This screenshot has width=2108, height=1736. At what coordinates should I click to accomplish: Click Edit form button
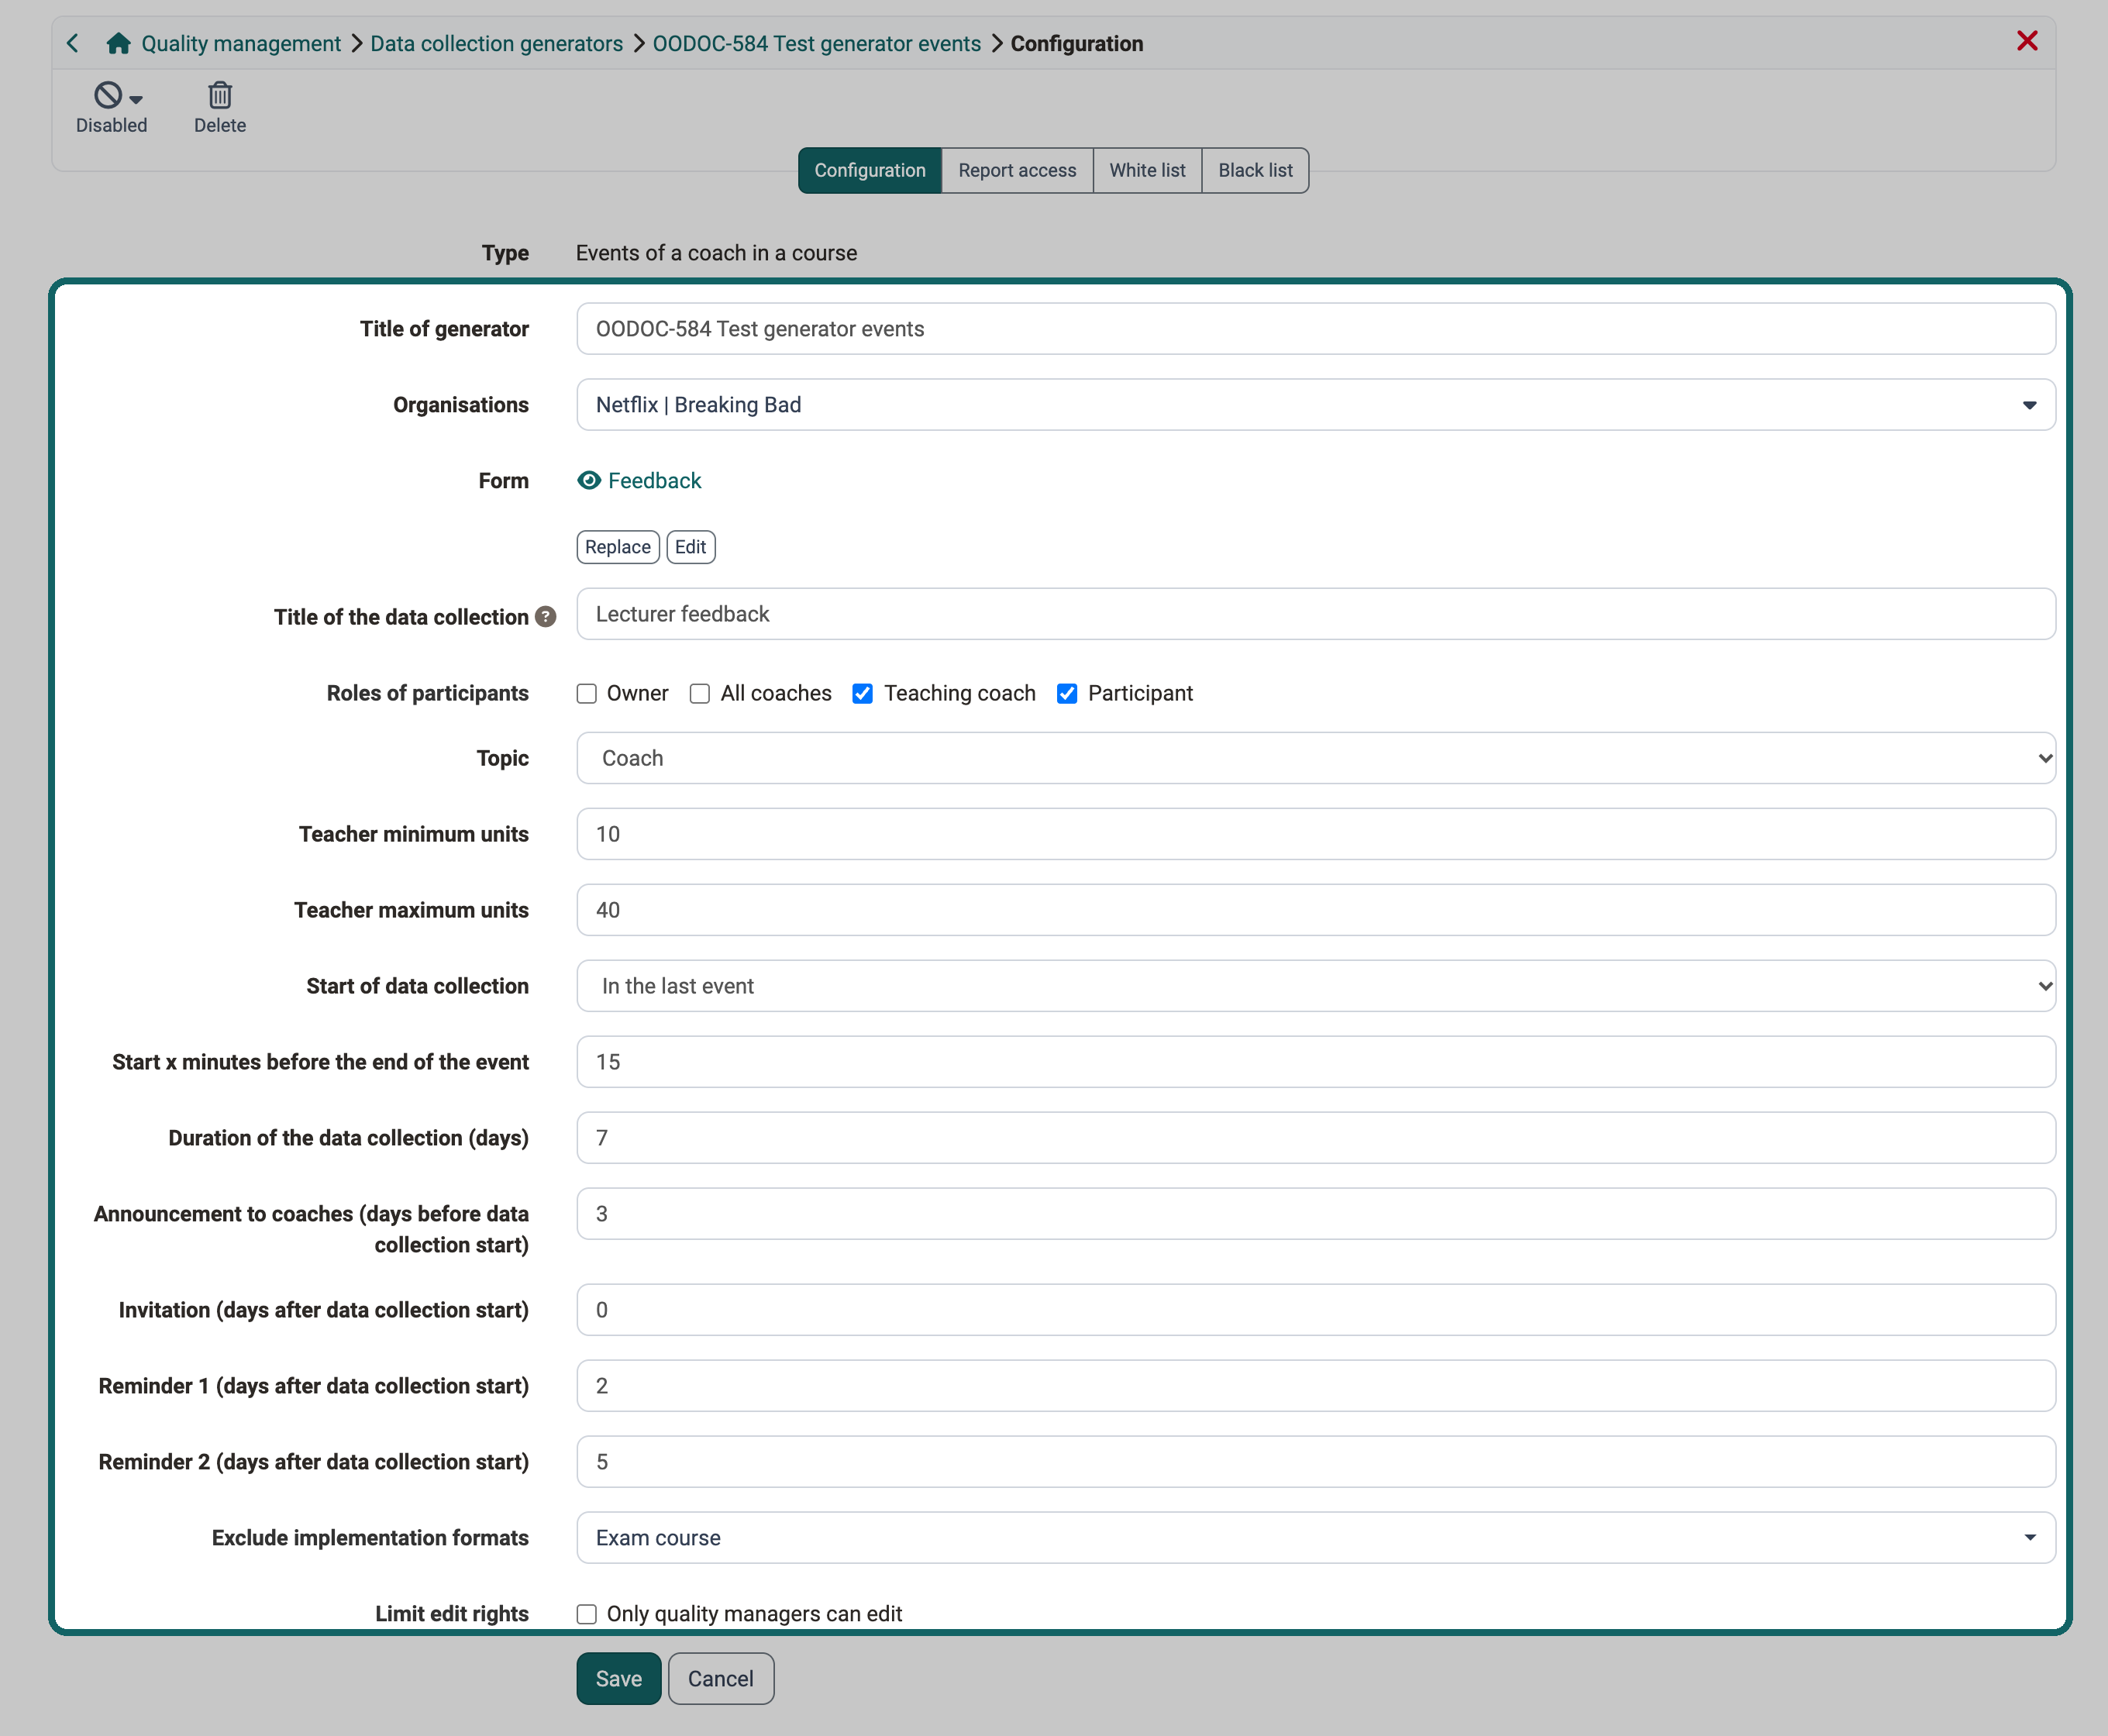tap(691, 547)
